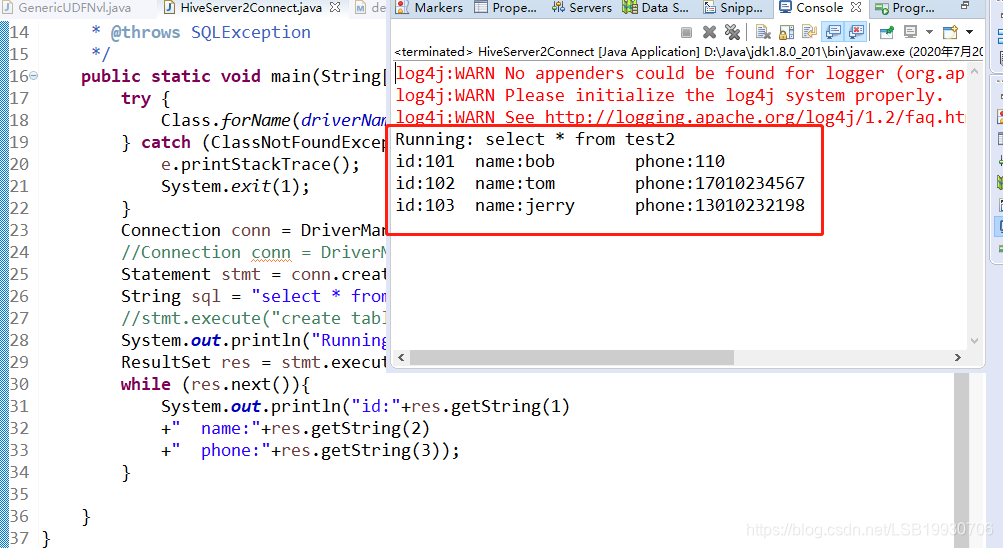Viewport: 1003px width, 548px height.
Task: Click the console horizontal scrollbar thumb
Action: tap(571, 357)
